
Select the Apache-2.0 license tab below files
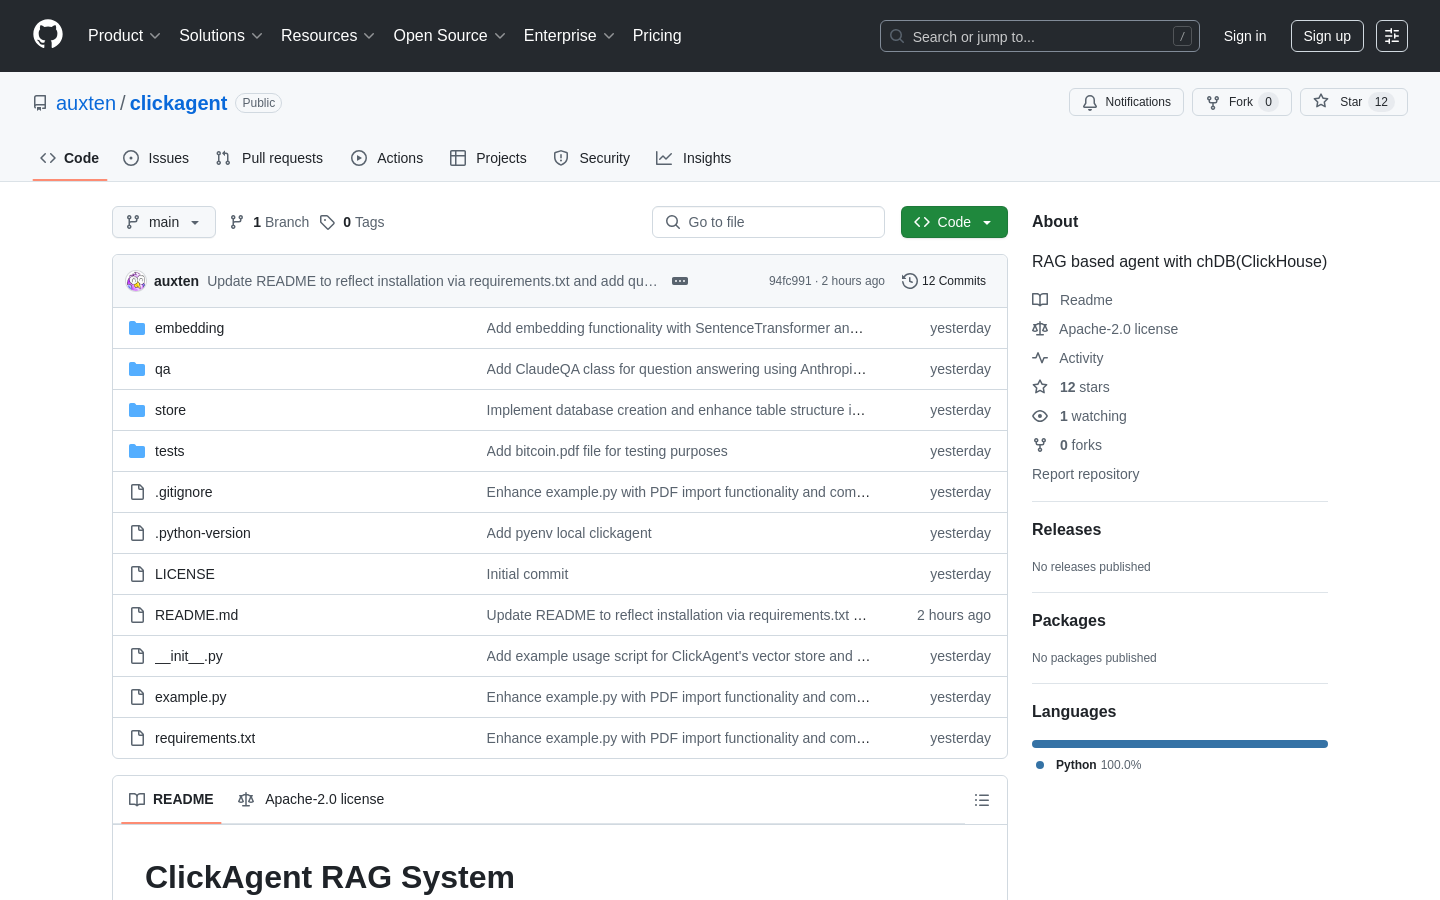(x=311, y=799)
